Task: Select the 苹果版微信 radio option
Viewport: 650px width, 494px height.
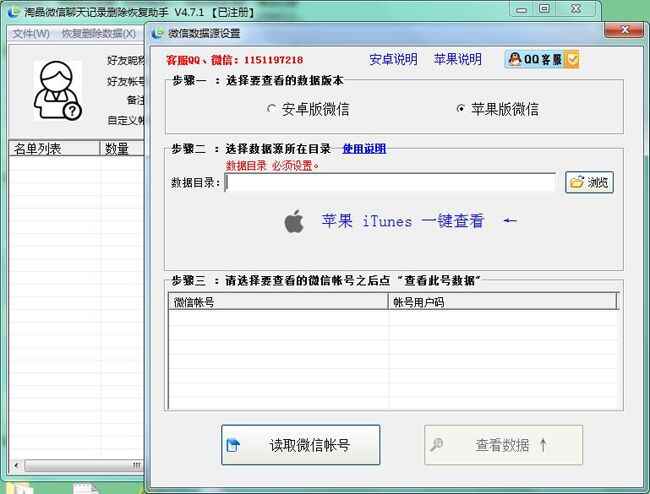Action: pyautogui.click(x=460, y=108)
